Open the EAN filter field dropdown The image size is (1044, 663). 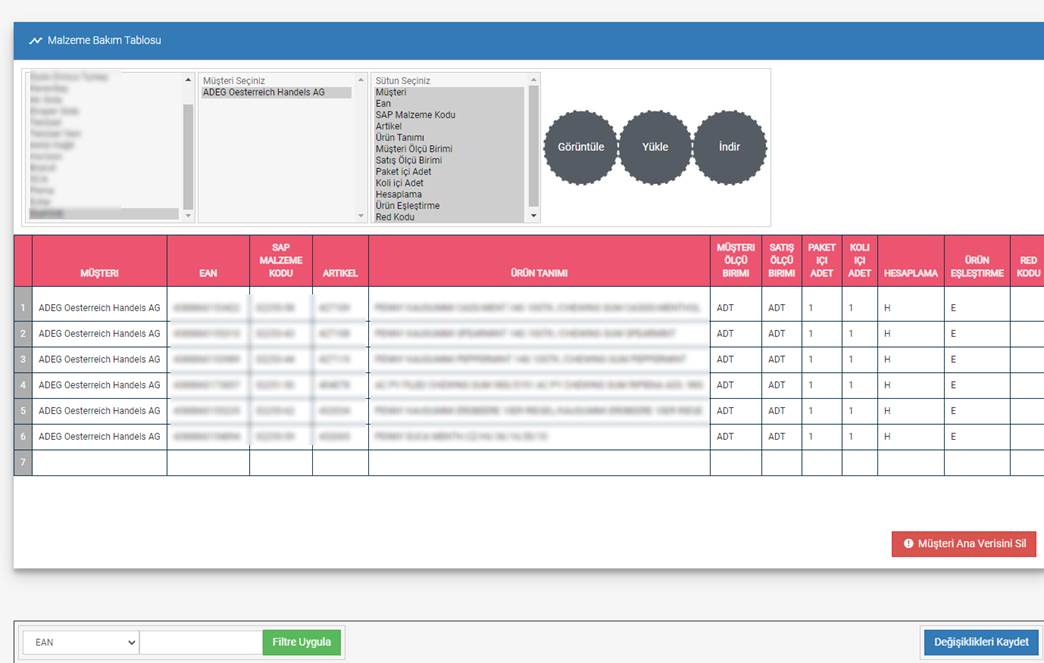[x=81, y=642]
